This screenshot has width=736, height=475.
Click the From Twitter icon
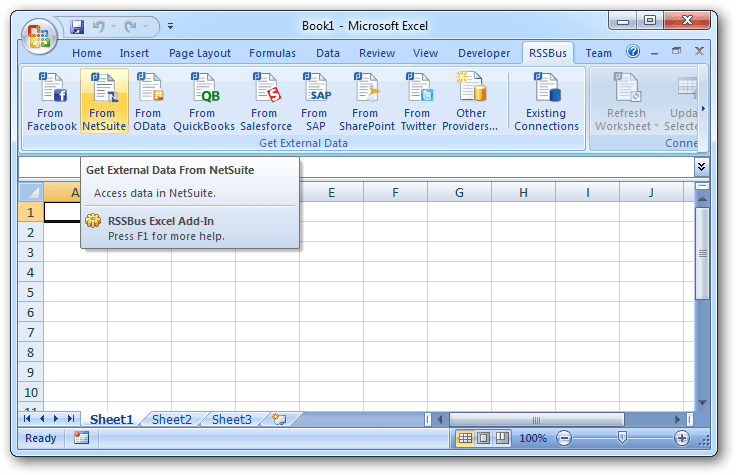click(x=418, y=101)
